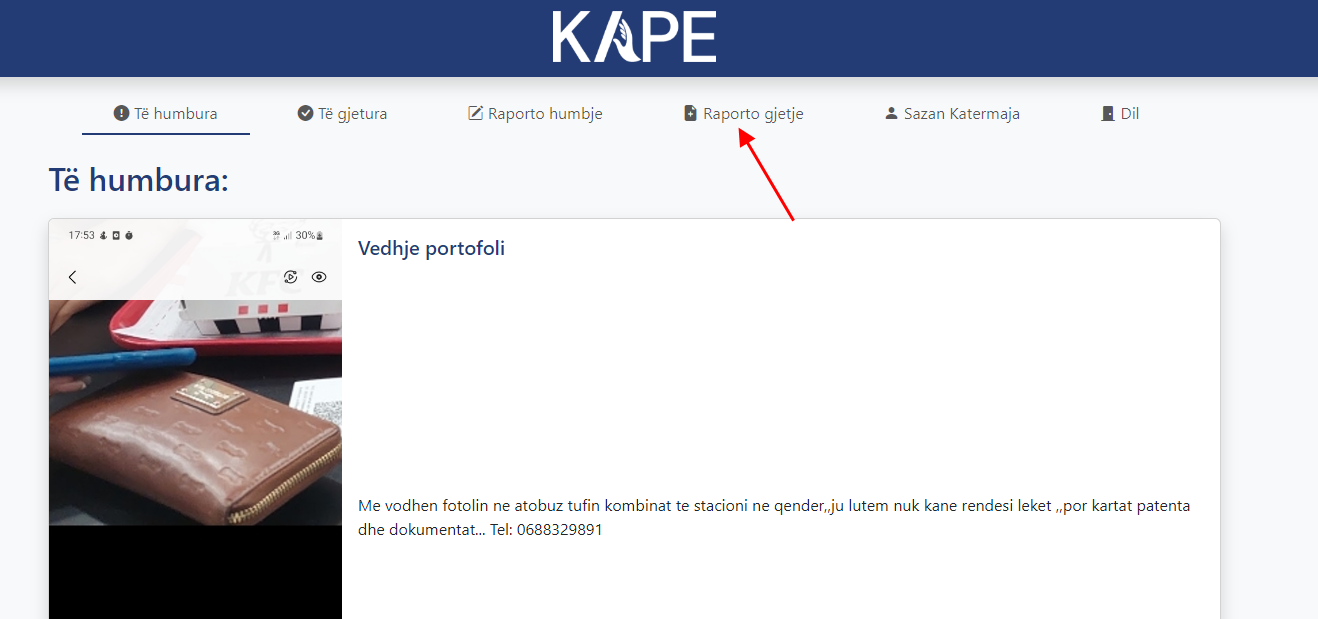Viewport: 1318px width, 619px height.
Task: Click the user icon beside Sazan Katermaja
Action: (892, 114)
